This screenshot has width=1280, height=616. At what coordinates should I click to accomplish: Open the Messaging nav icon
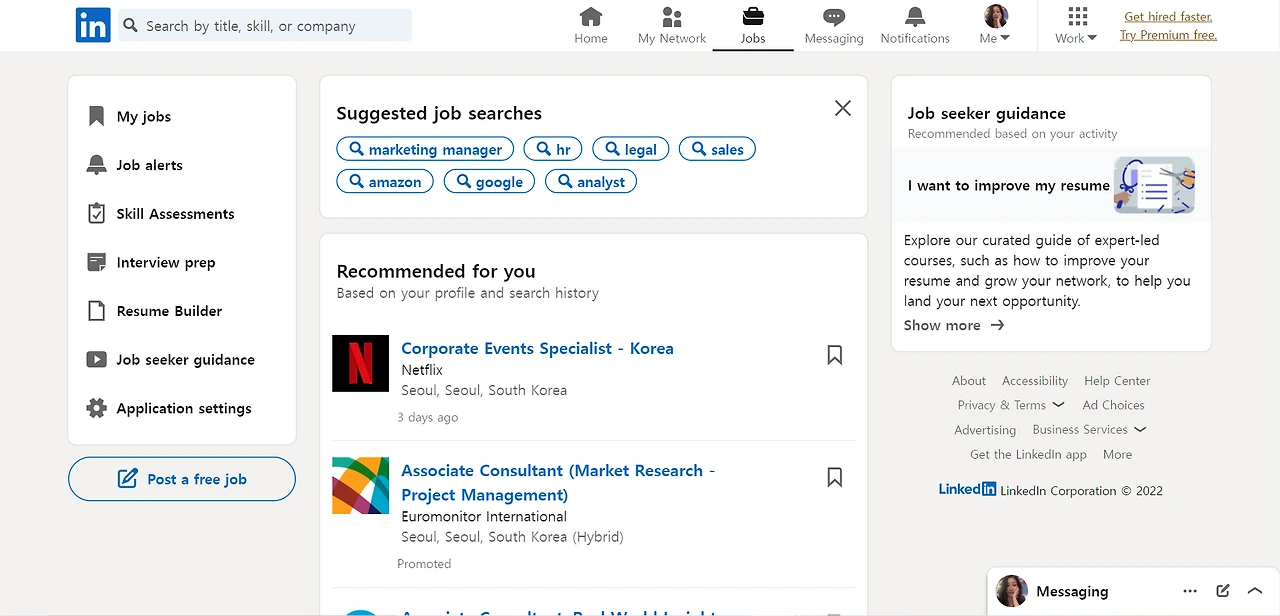[834, 17]
